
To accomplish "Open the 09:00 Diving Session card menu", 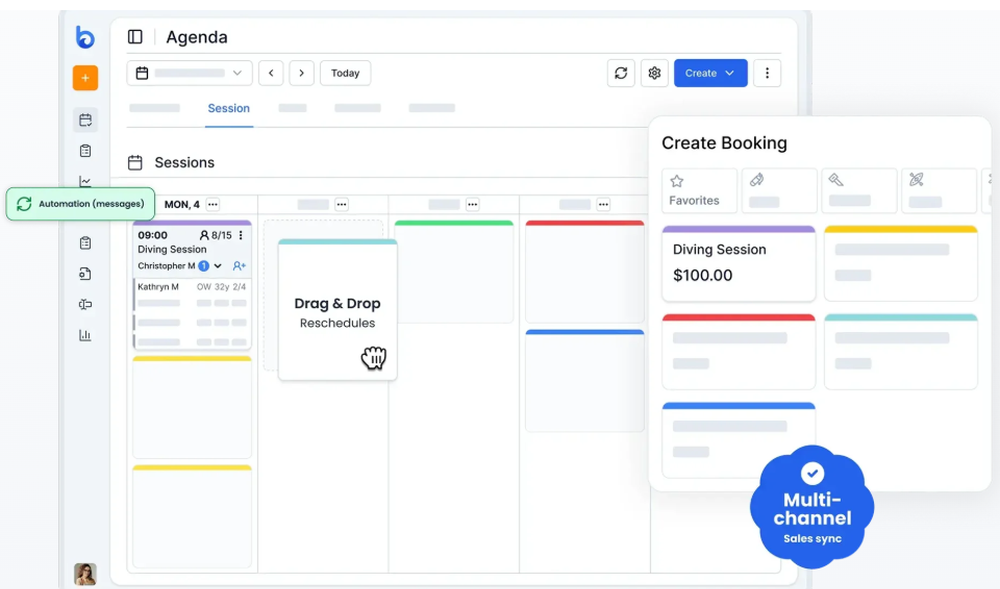I will [x=241, y=235].
